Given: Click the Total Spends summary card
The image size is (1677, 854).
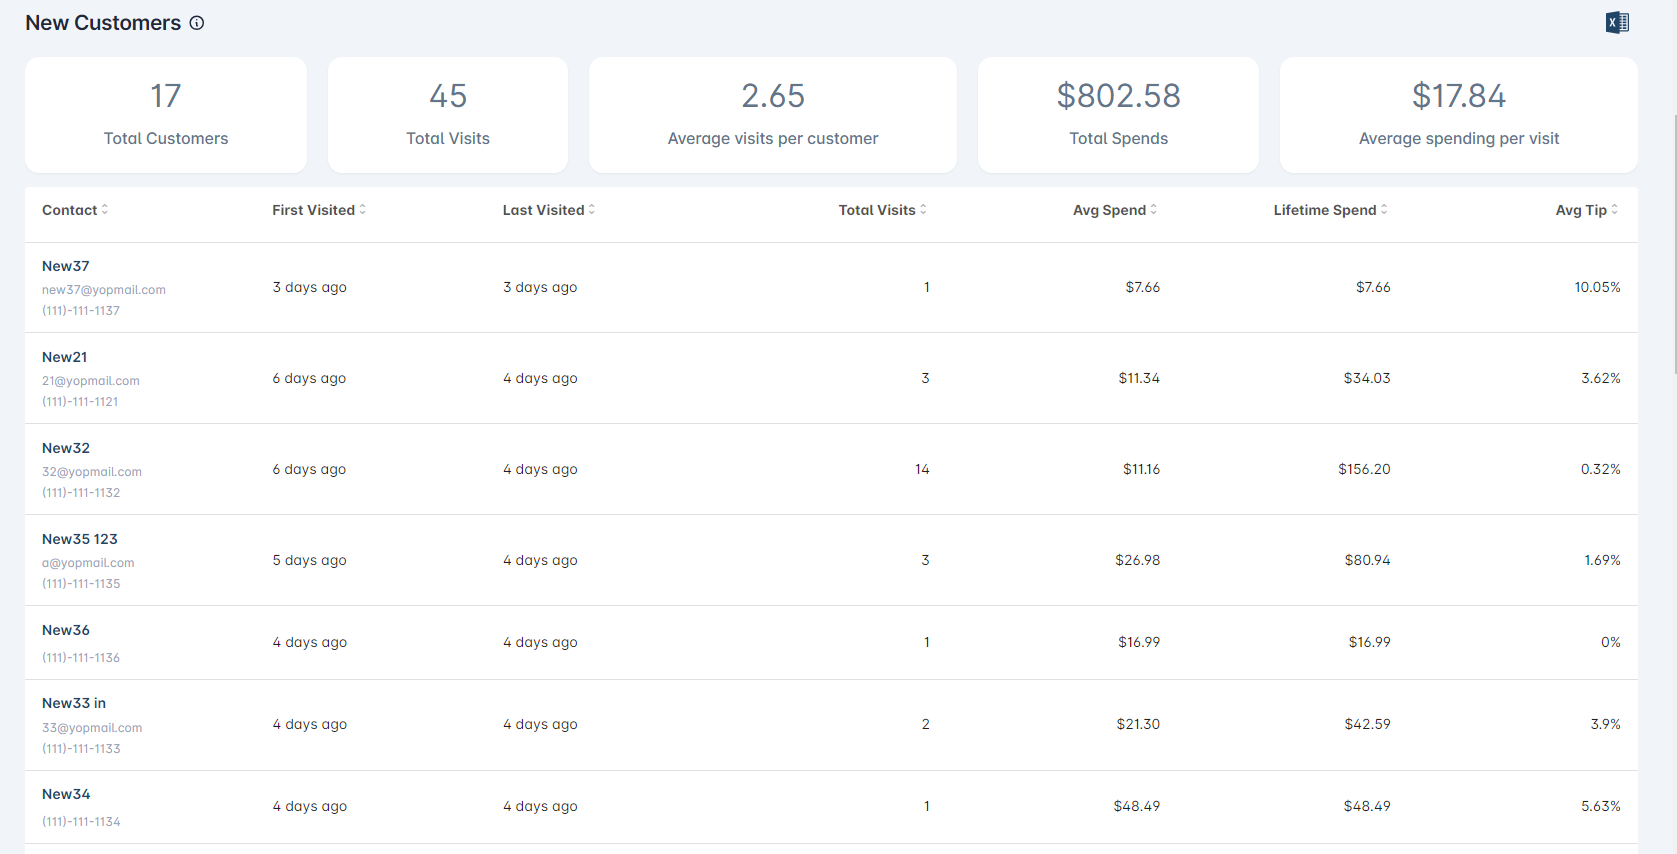Looking at the screenshot, I should click(x=1118, y=115).
